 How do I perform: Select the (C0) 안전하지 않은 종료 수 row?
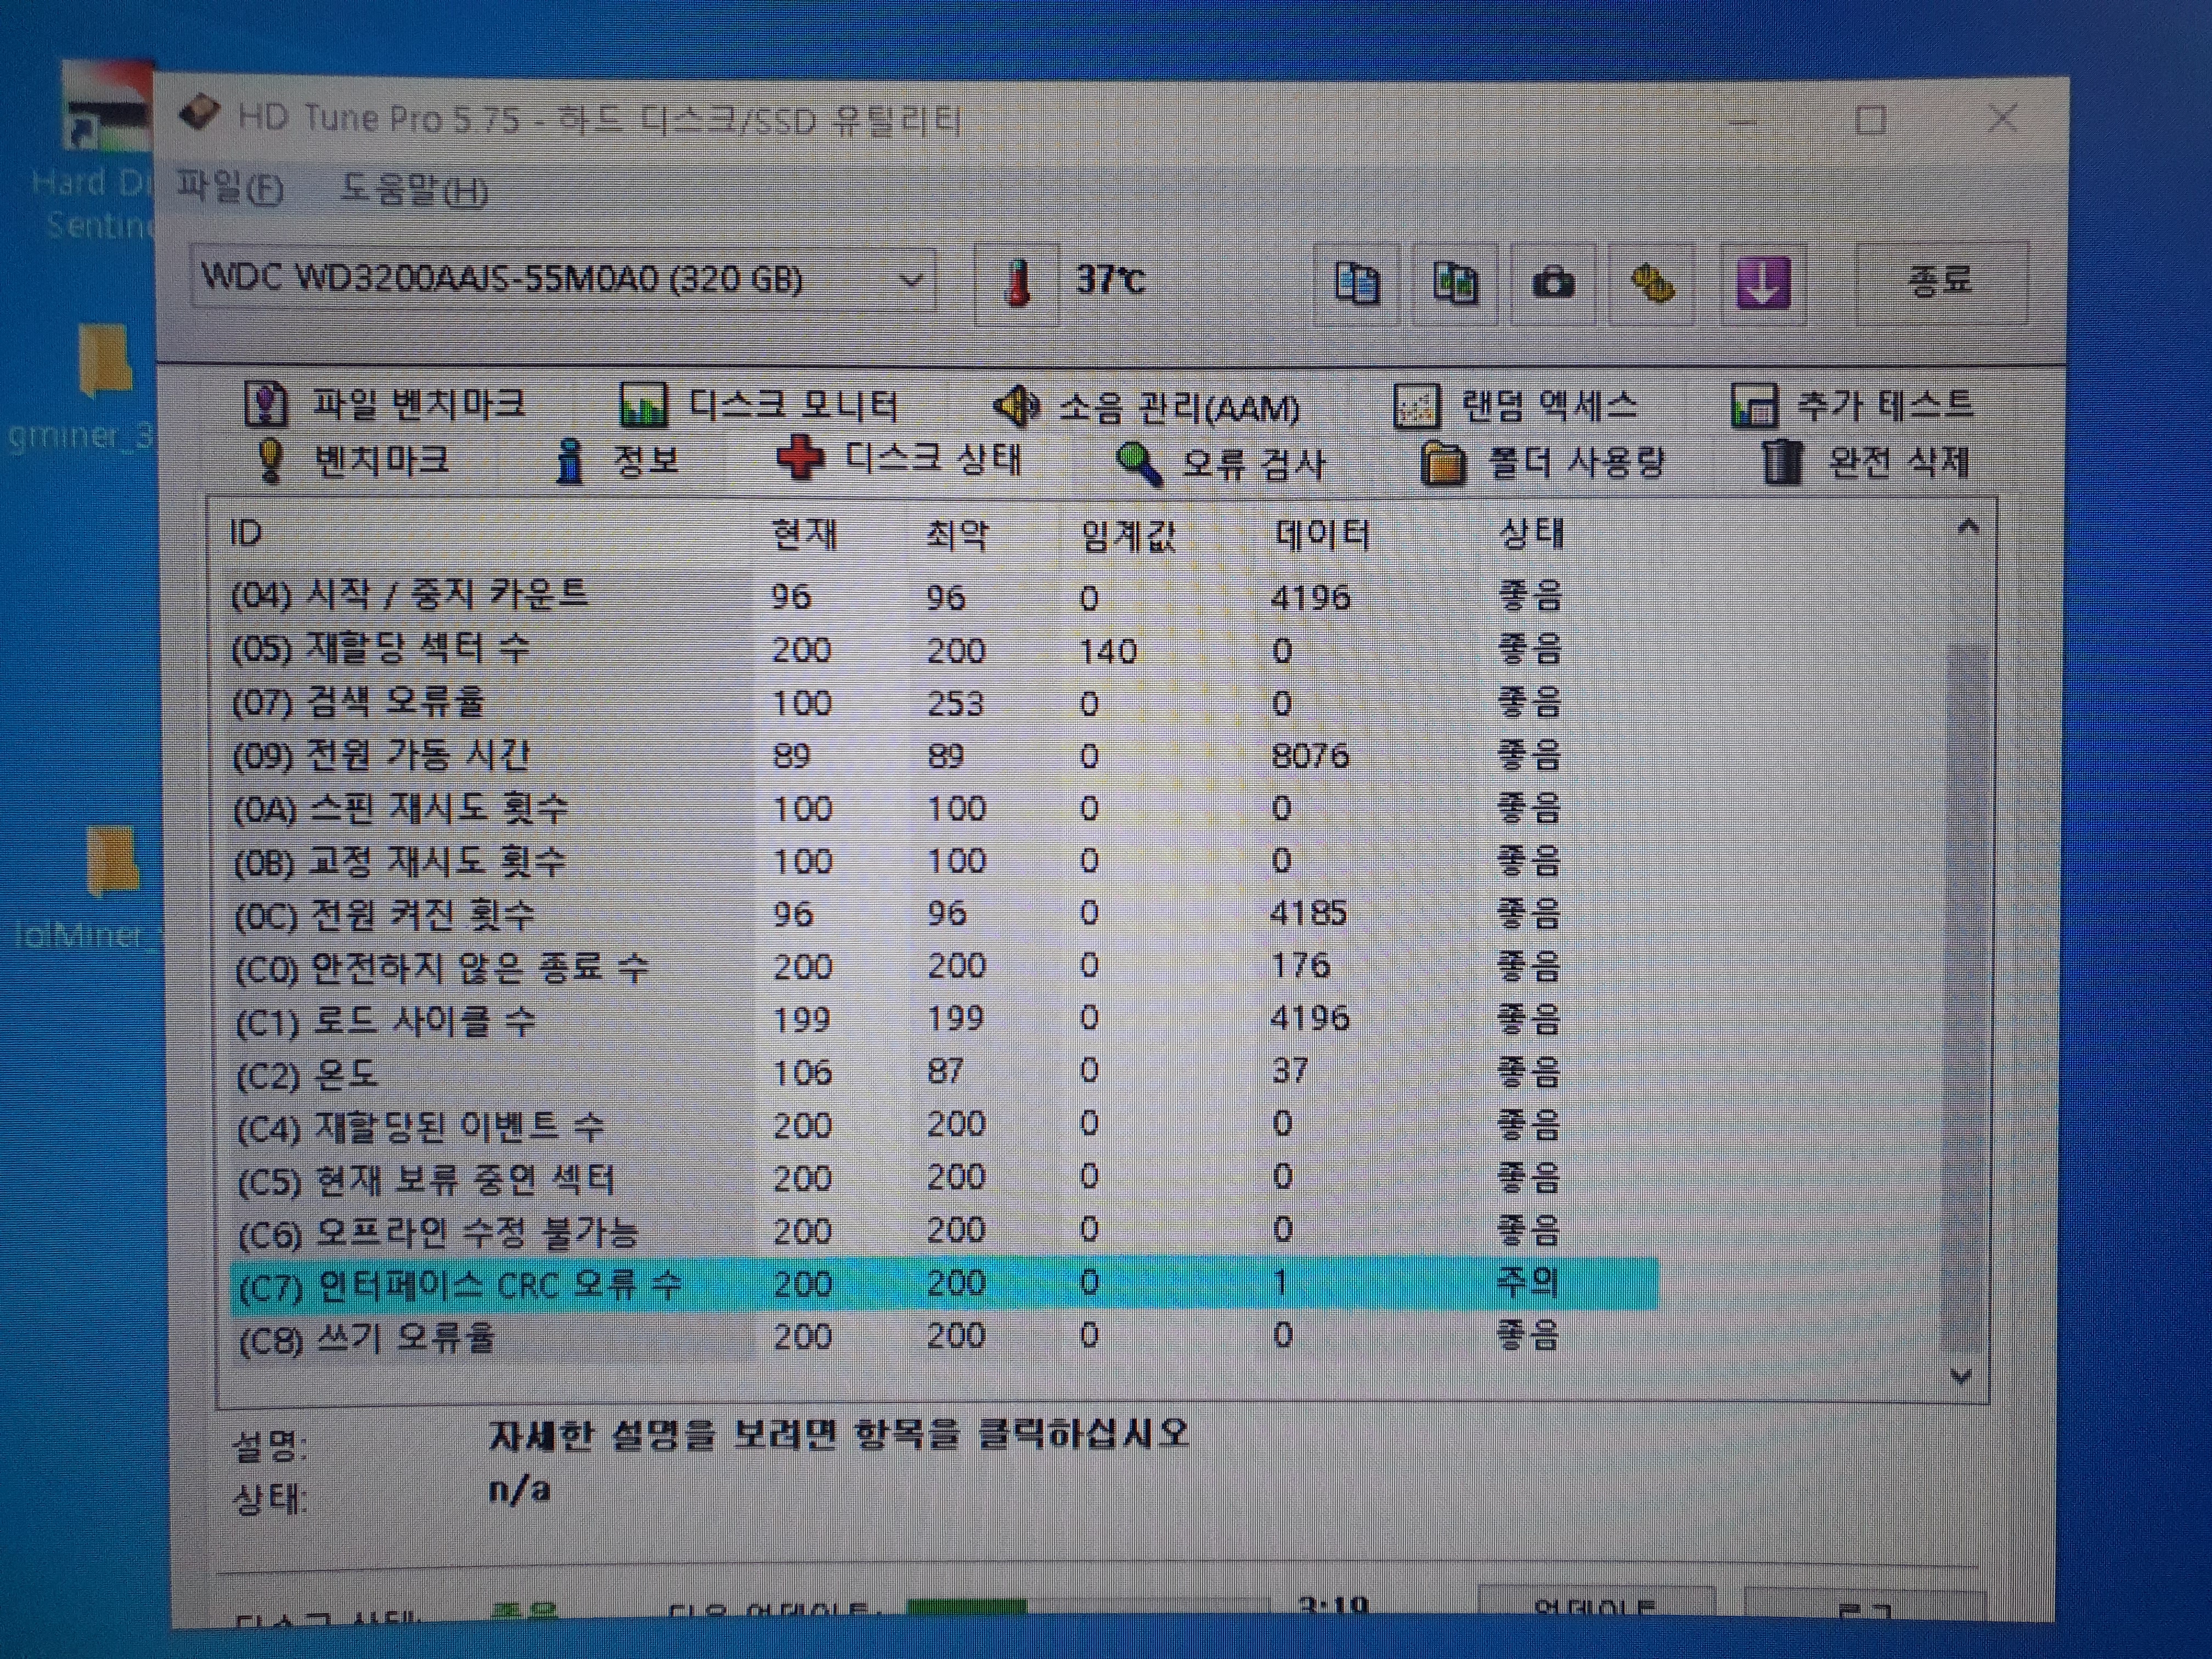943,966
